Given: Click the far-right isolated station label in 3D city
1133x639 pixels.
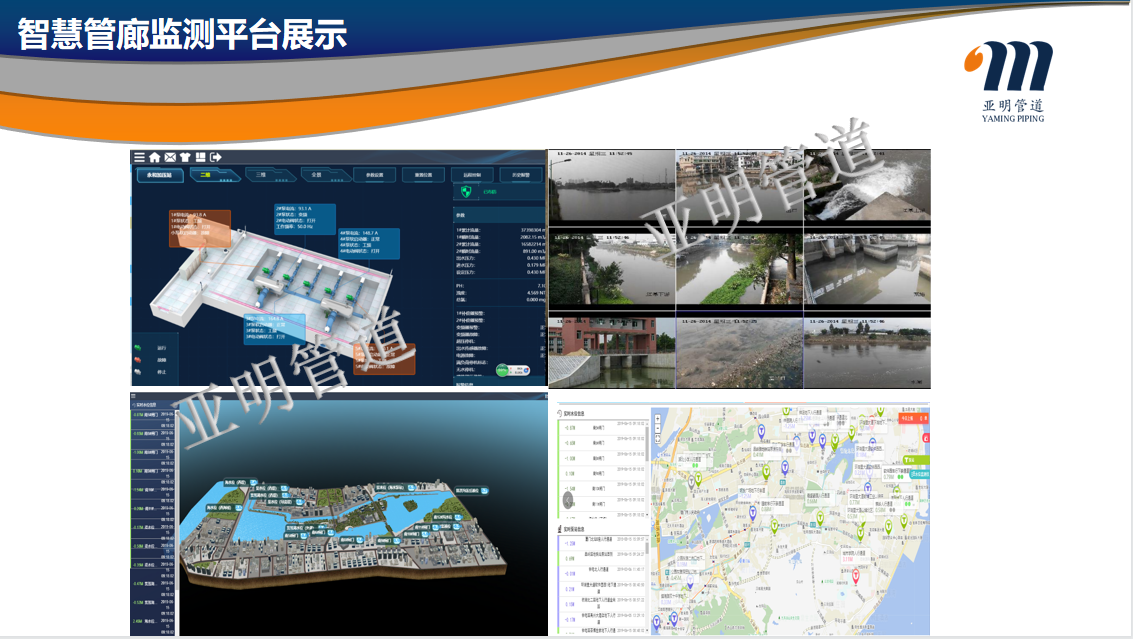Looking at the screenshot, I should (x=471, y=491).
